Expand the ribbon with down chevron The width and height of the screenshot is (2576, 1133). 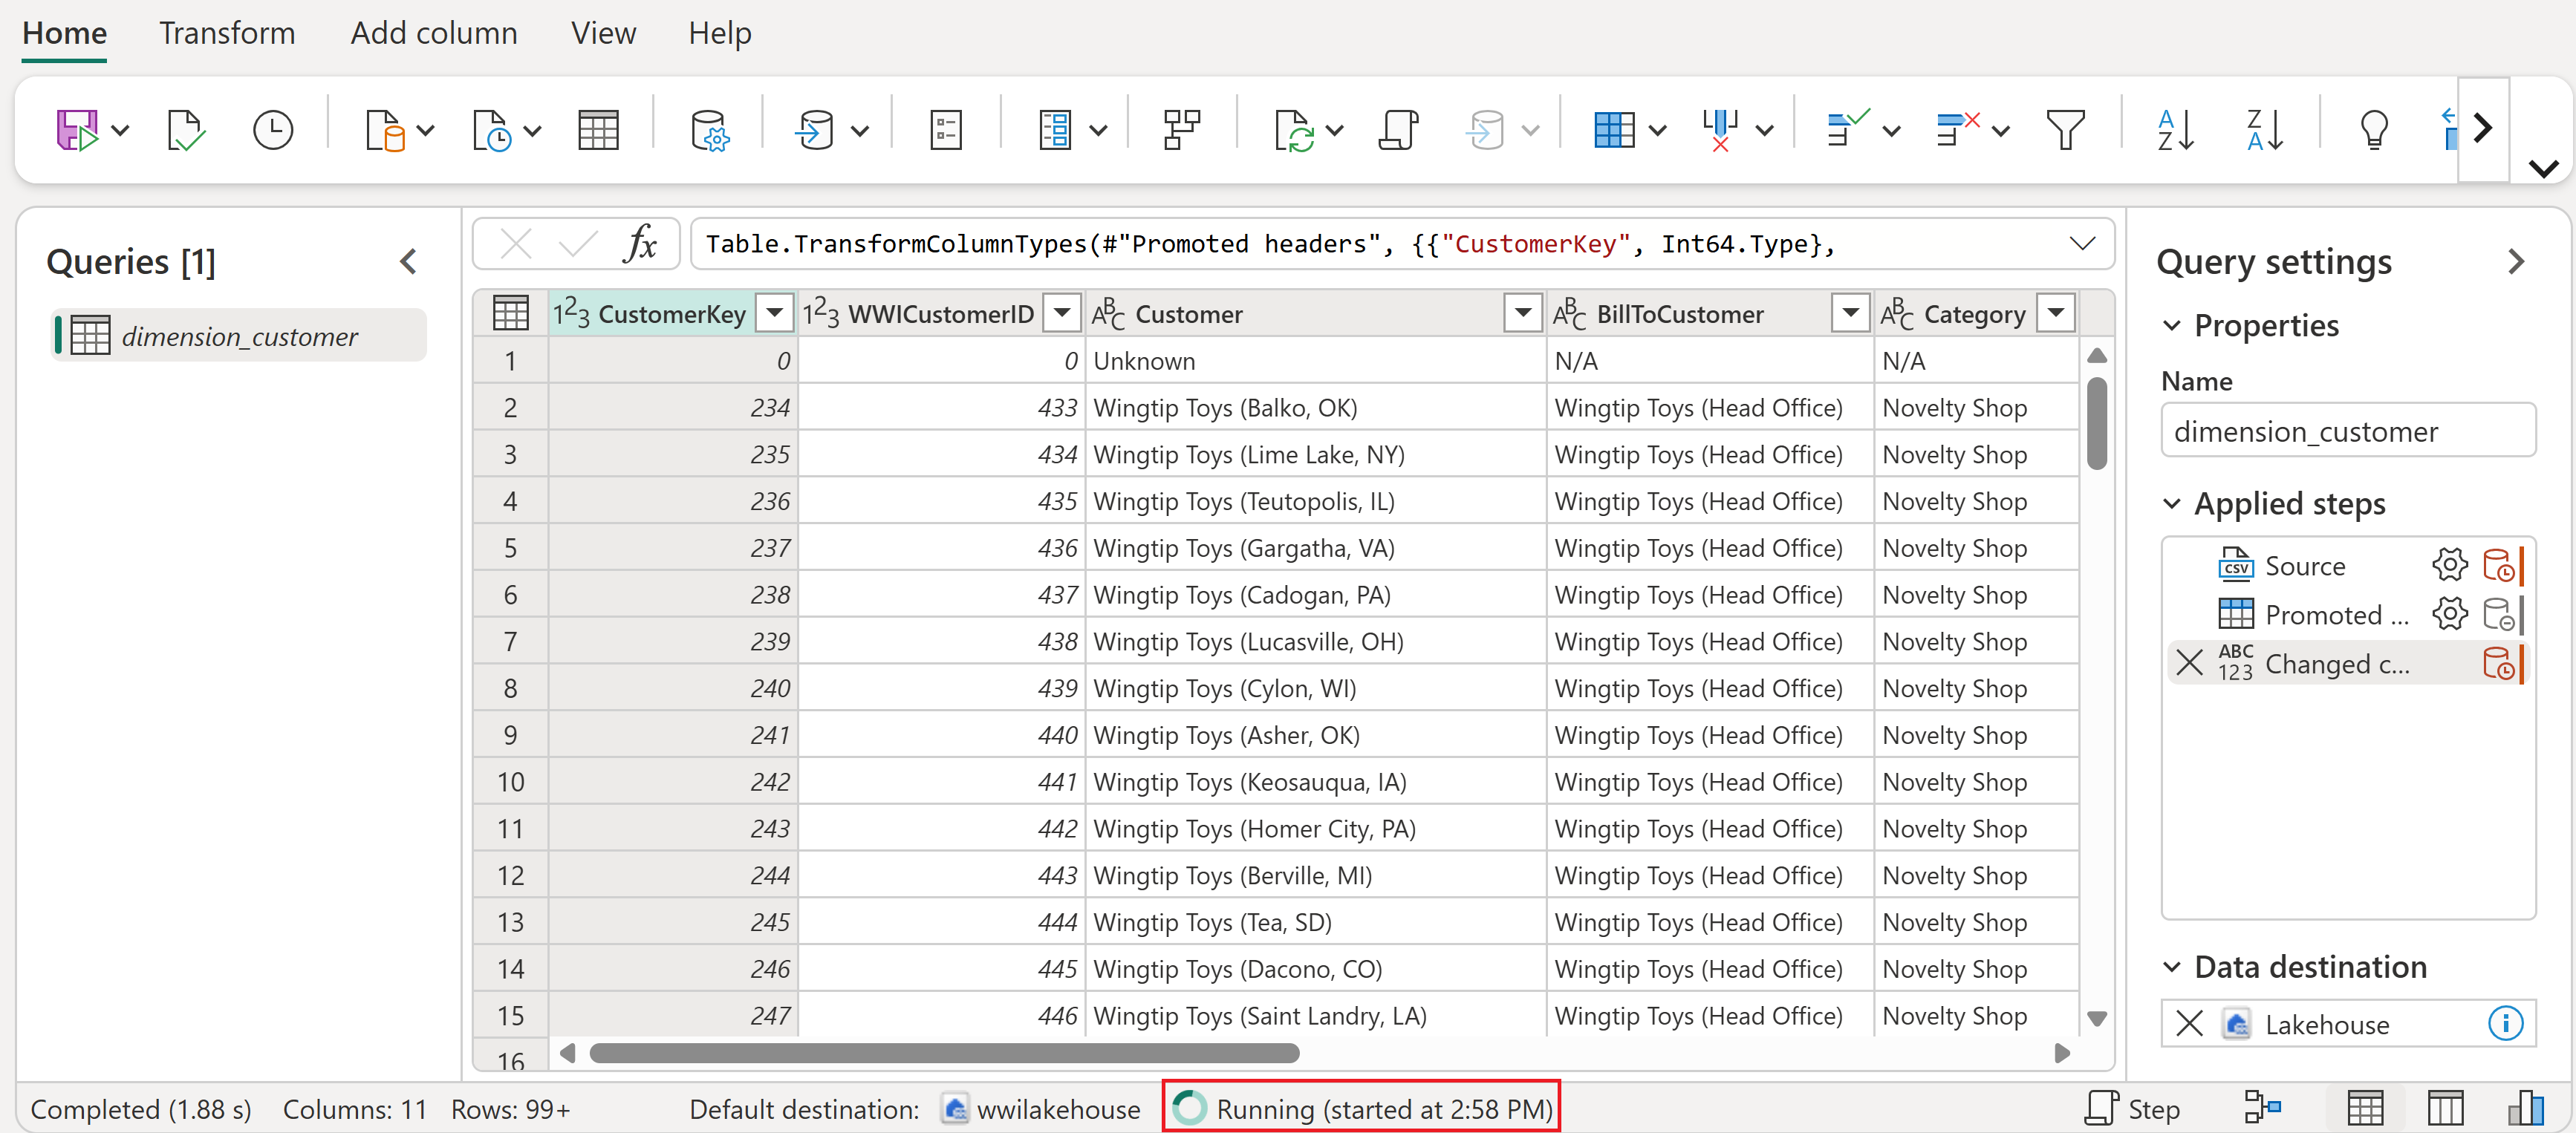coord(2543,168)
